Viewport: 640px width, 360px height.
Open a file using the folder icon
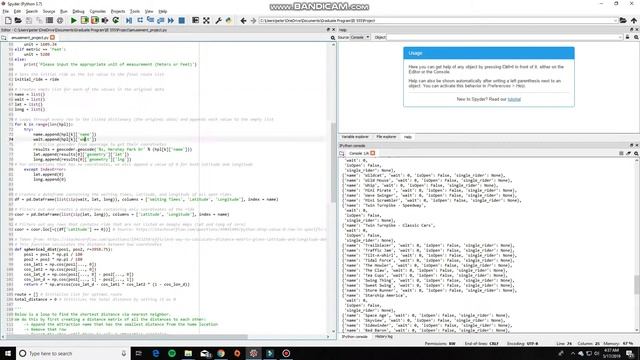tap(18, 20)
